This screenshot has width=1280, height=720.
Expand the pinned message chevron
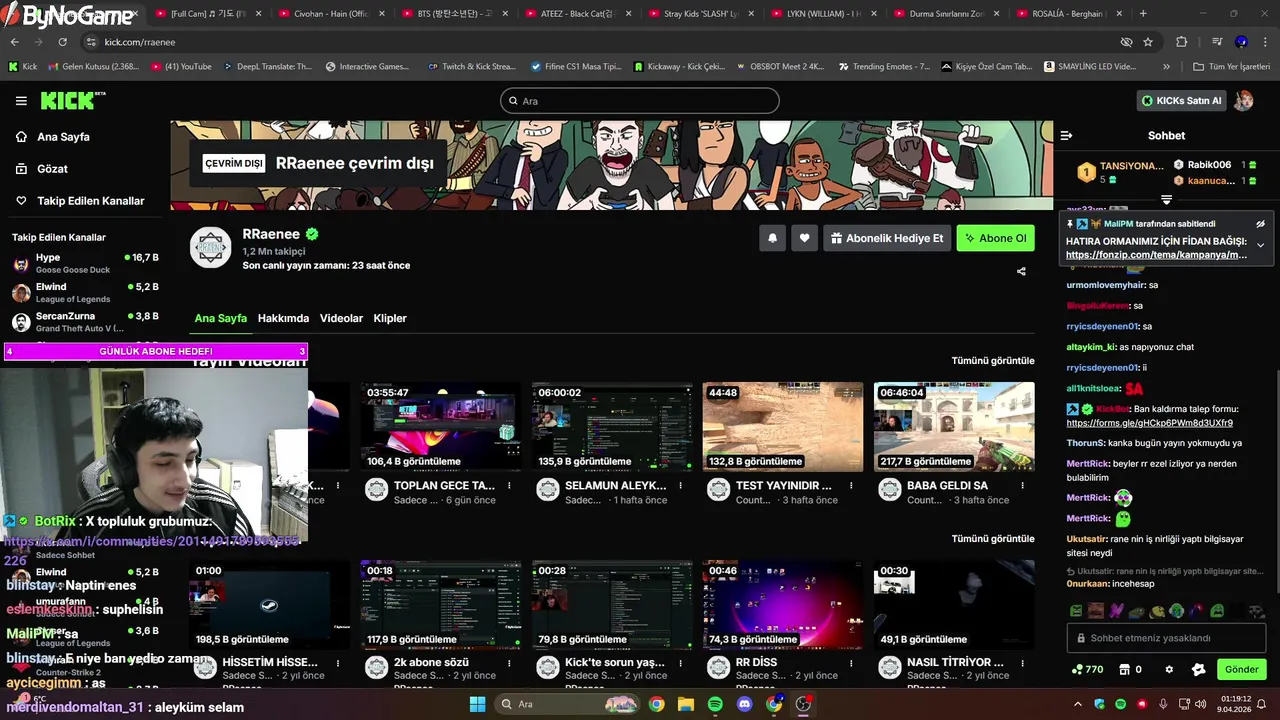coord(1260,245)
